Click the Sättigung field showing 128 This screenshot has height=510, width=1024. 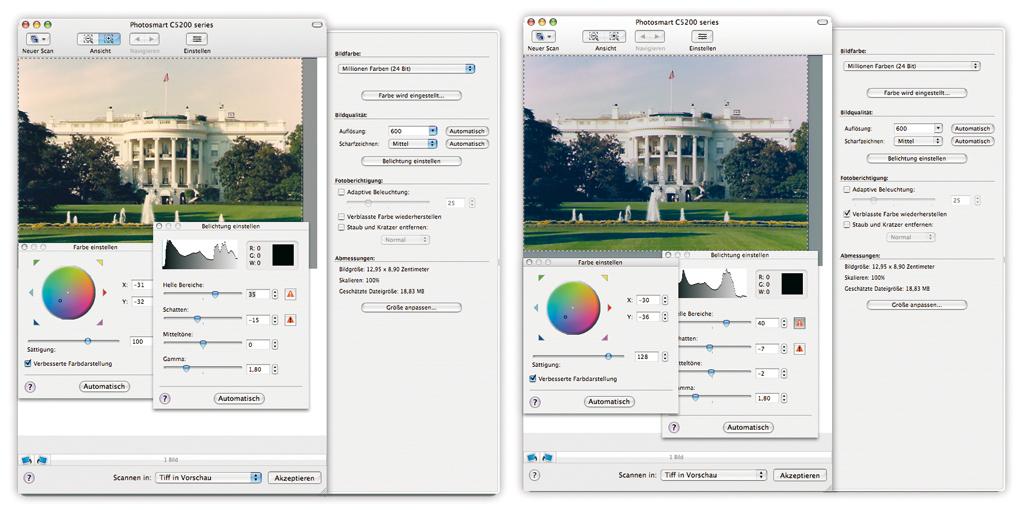[x=647, y=357]
